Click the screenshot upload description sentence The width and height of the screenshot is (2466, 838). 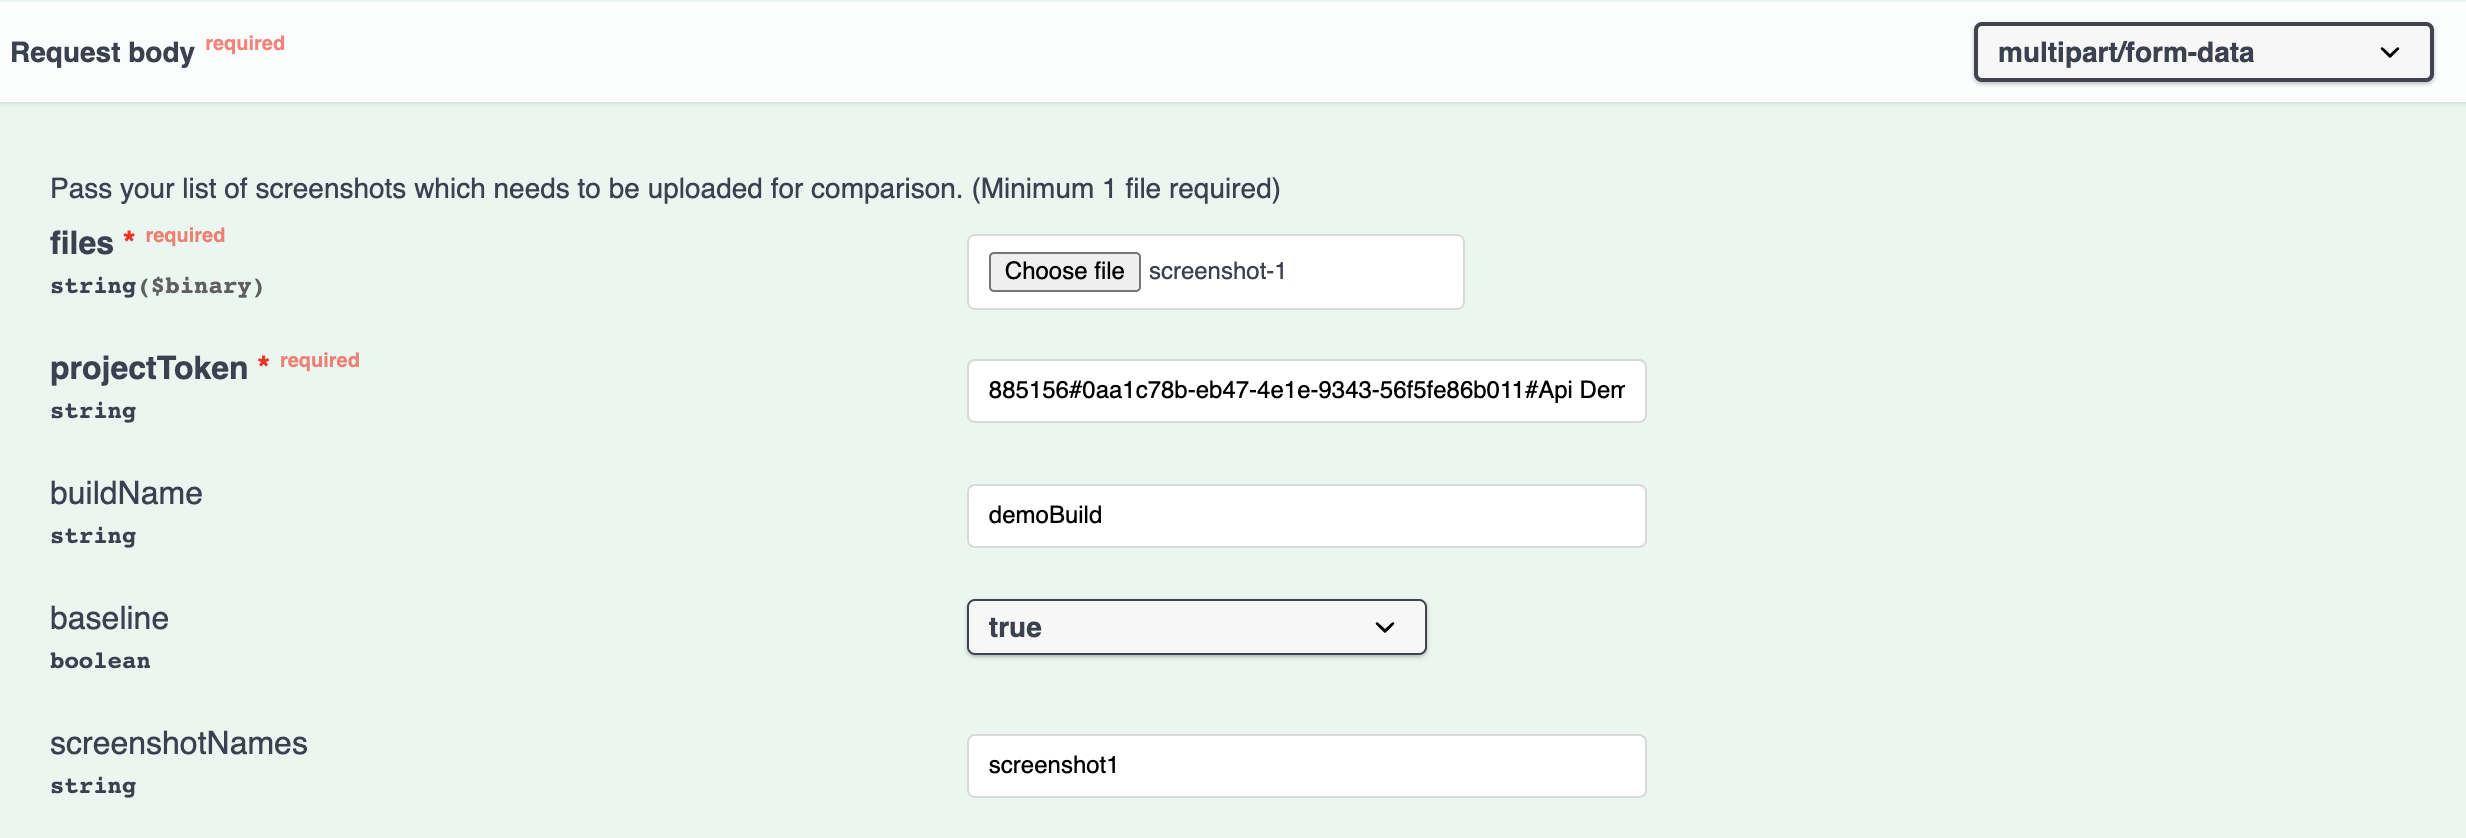(665, 188)
